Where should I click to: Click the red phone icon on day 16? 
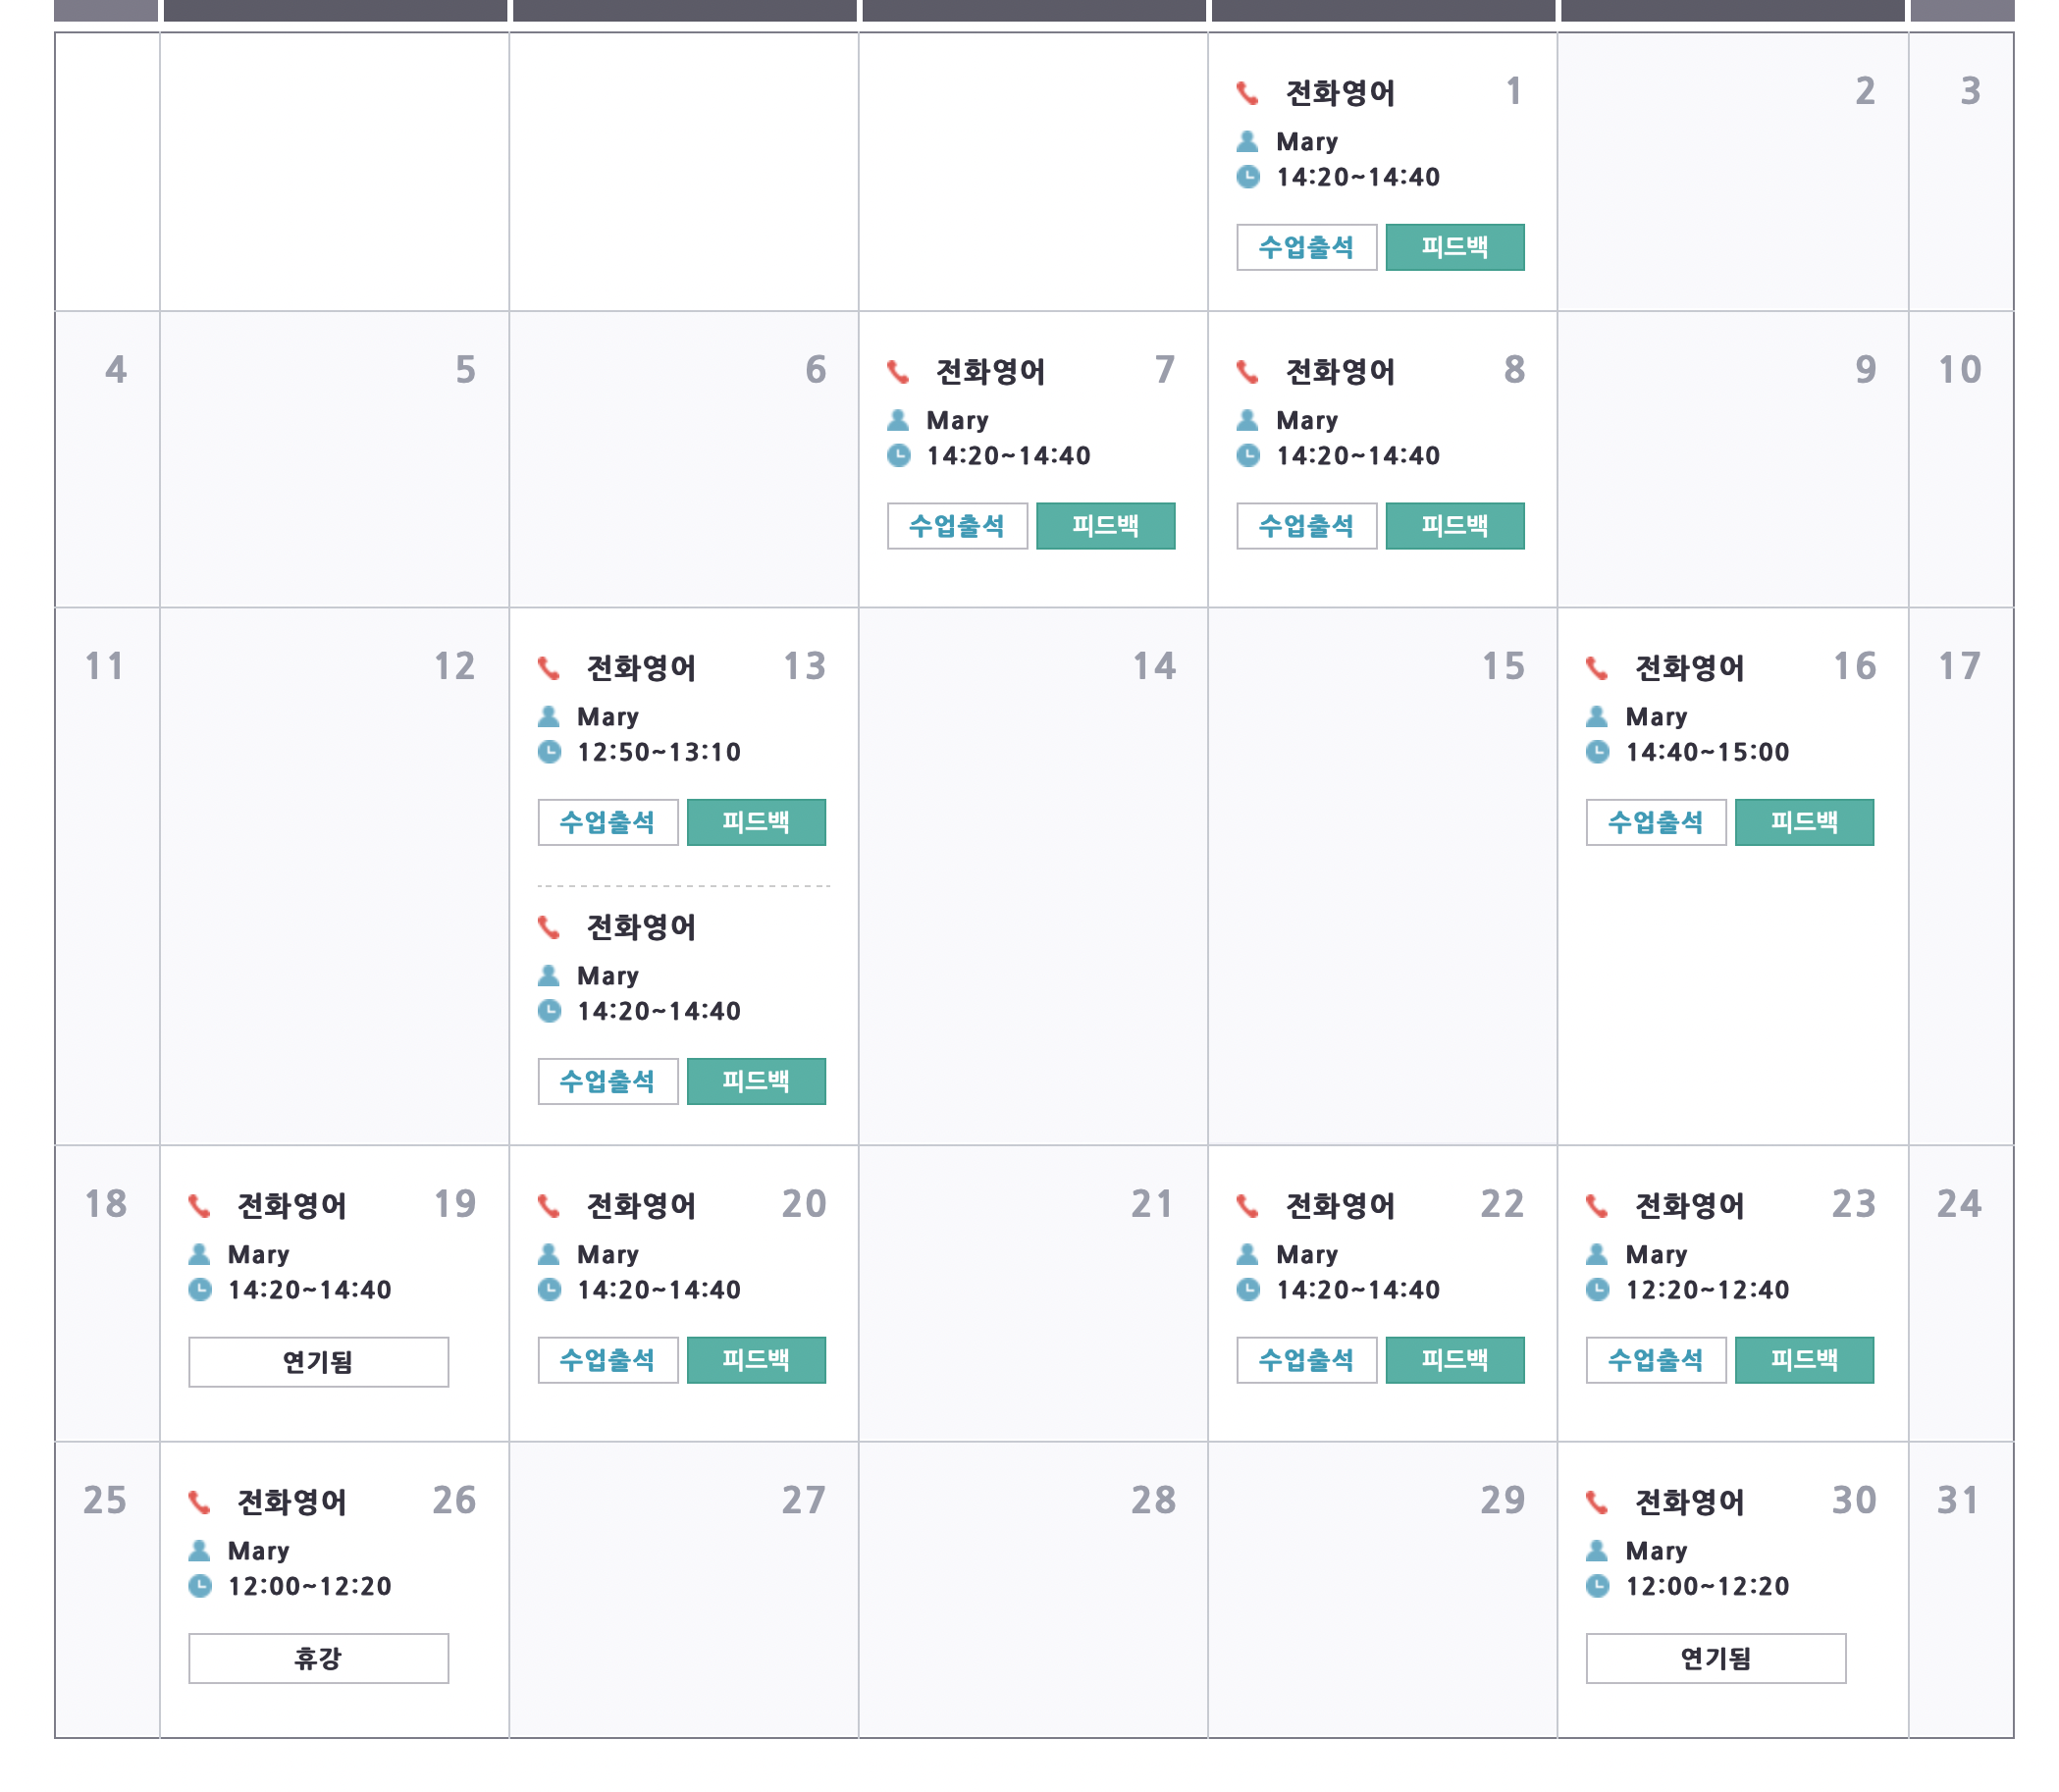pos(1596,668)
